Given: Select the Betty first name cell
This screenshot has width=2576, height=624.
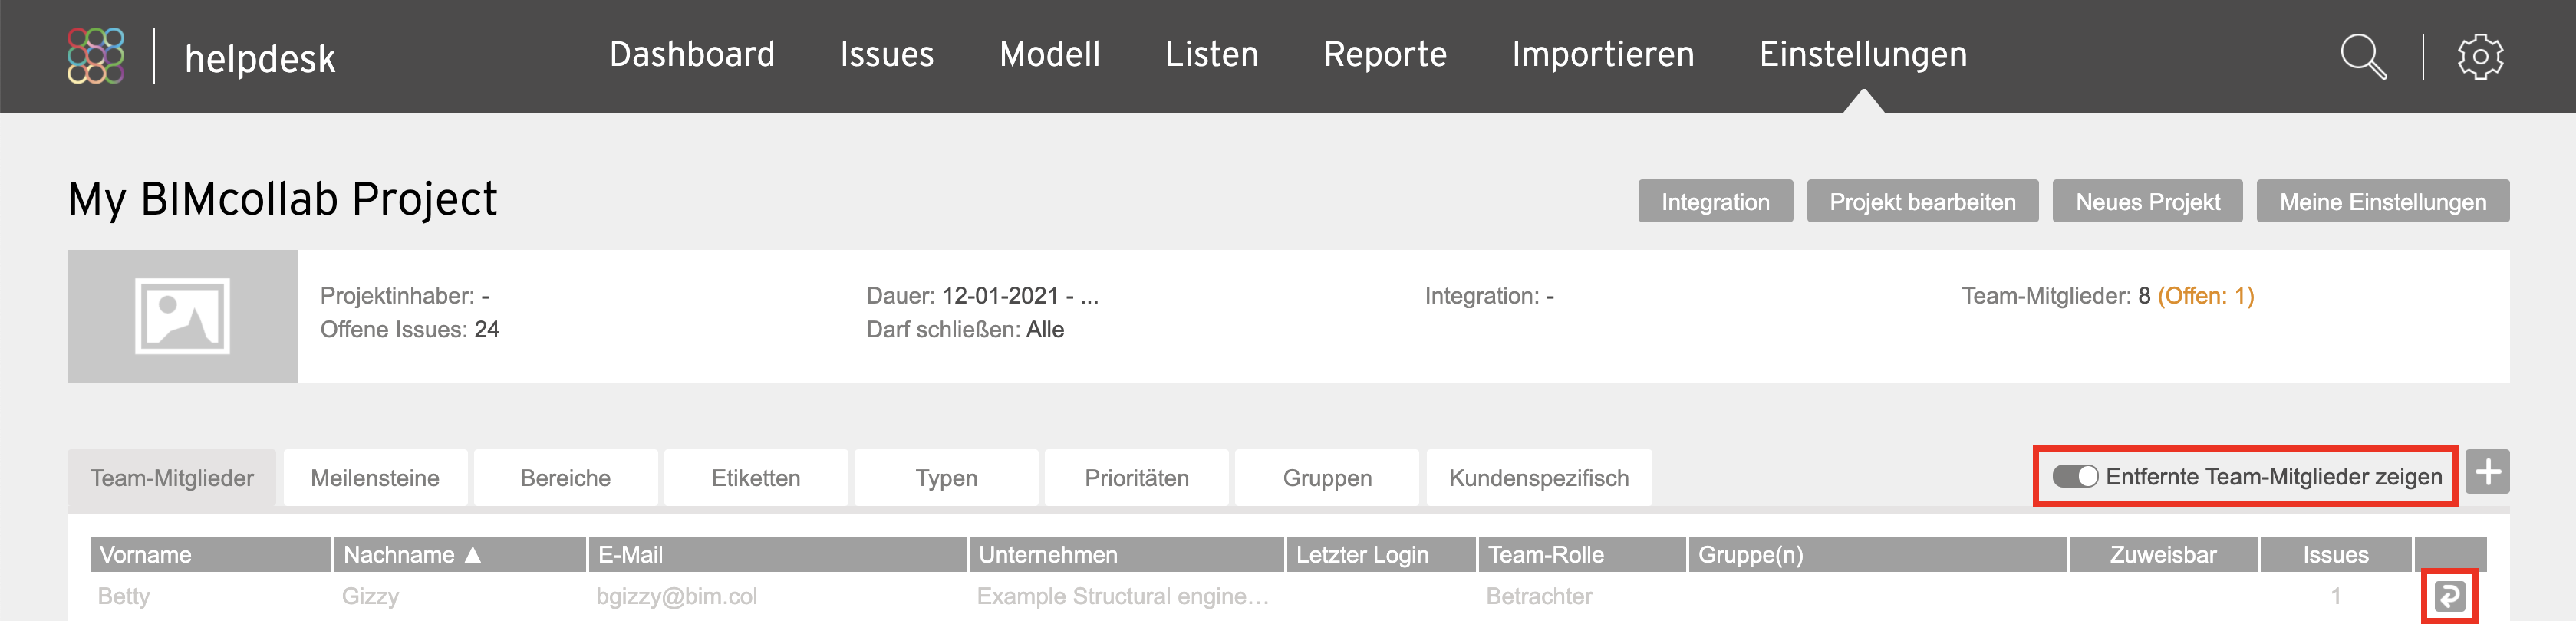Looking at the screenshot, I should (124, 596).
